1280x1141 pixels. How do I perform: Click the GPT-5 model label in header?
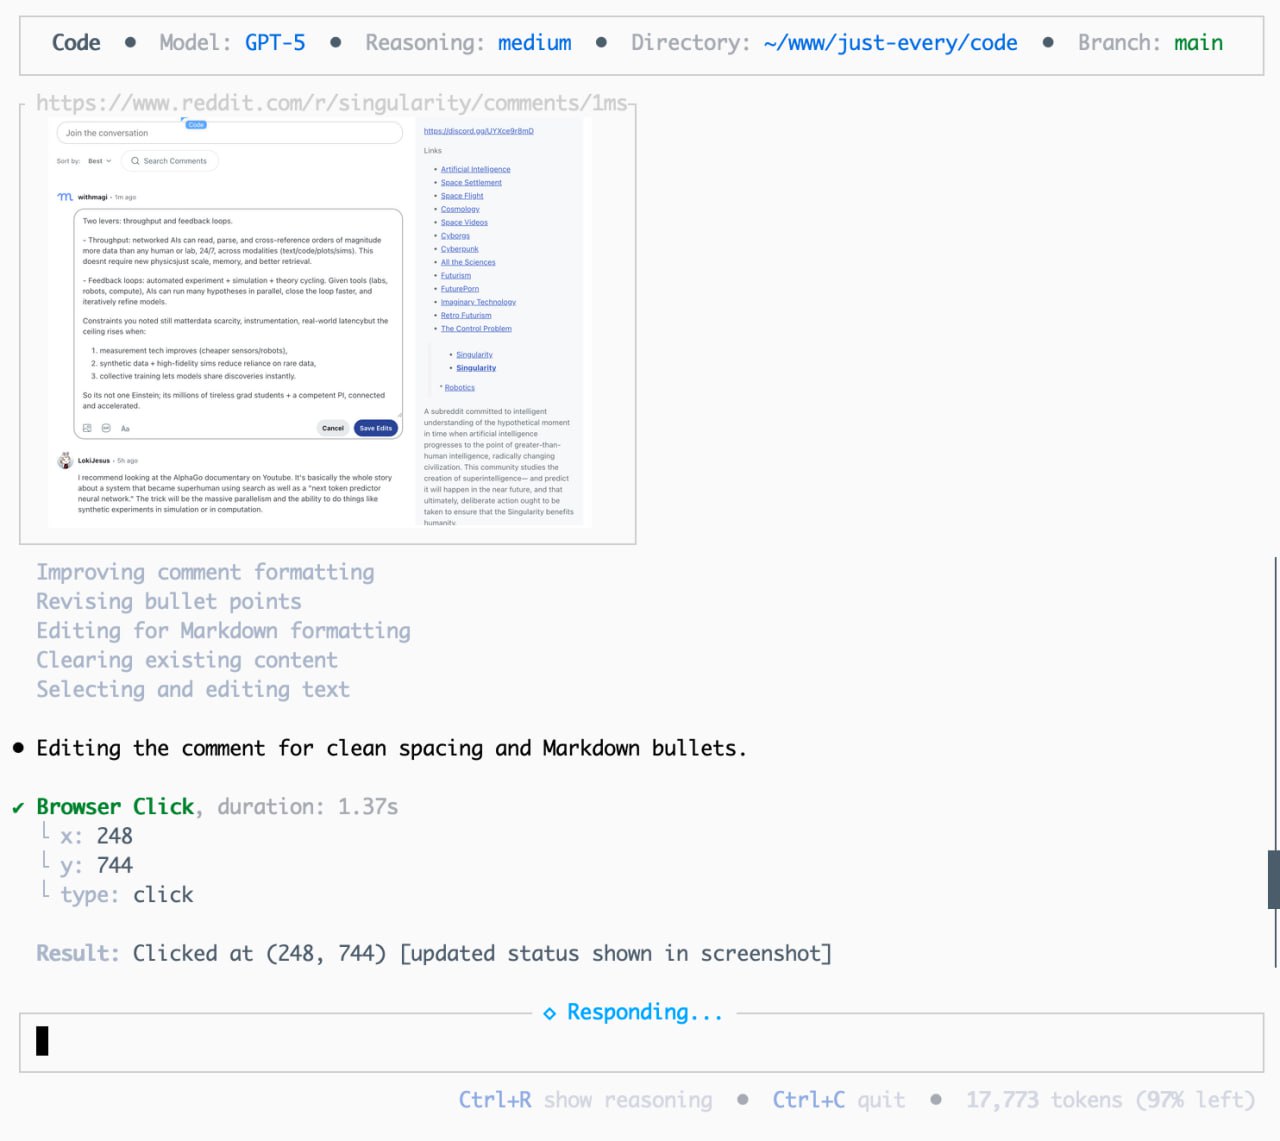275,43
